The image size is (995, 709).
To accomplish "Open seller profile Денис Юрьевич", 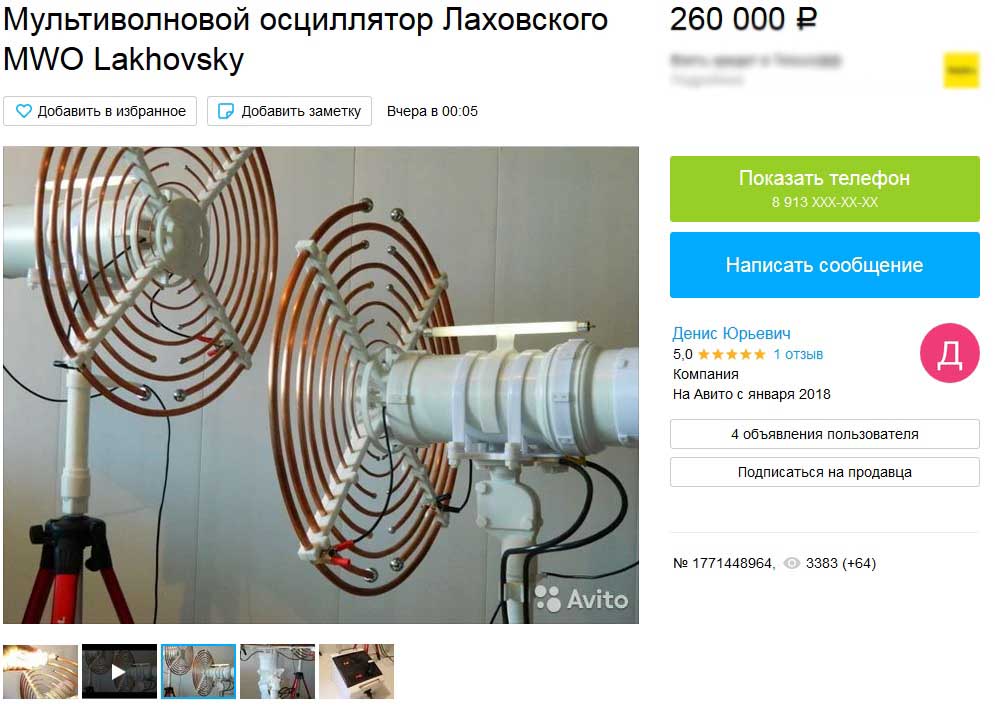I will click(731, 333).
